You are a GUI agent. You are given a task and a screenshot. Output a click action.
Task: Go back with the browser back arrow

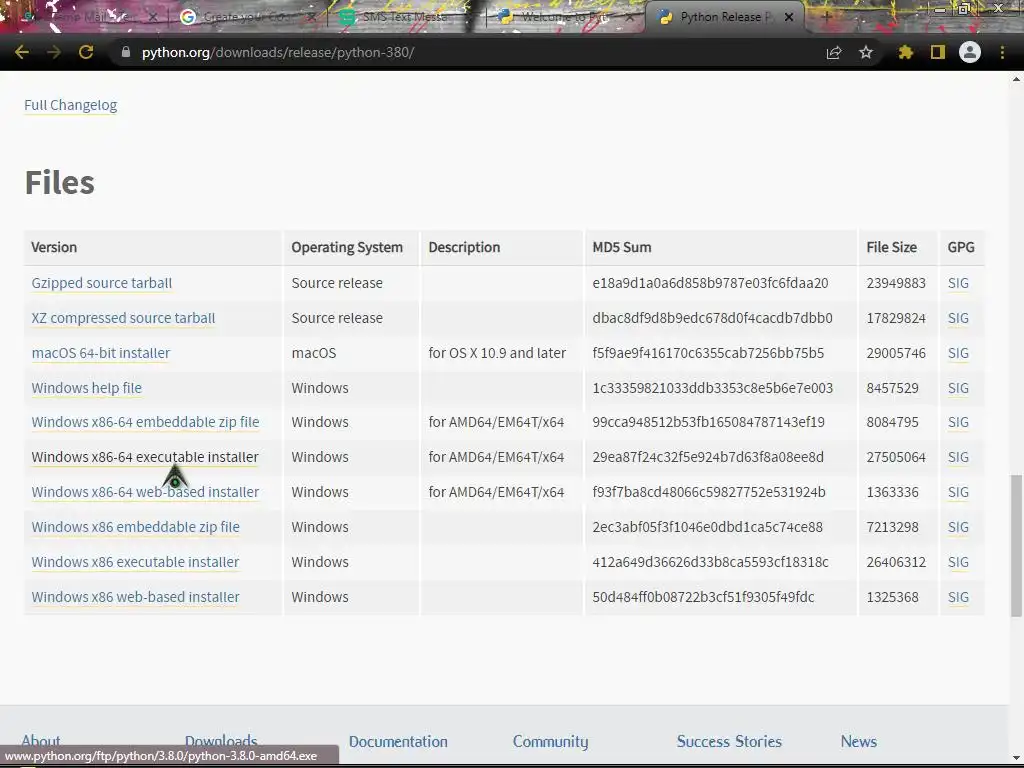(x=22, y=52)
